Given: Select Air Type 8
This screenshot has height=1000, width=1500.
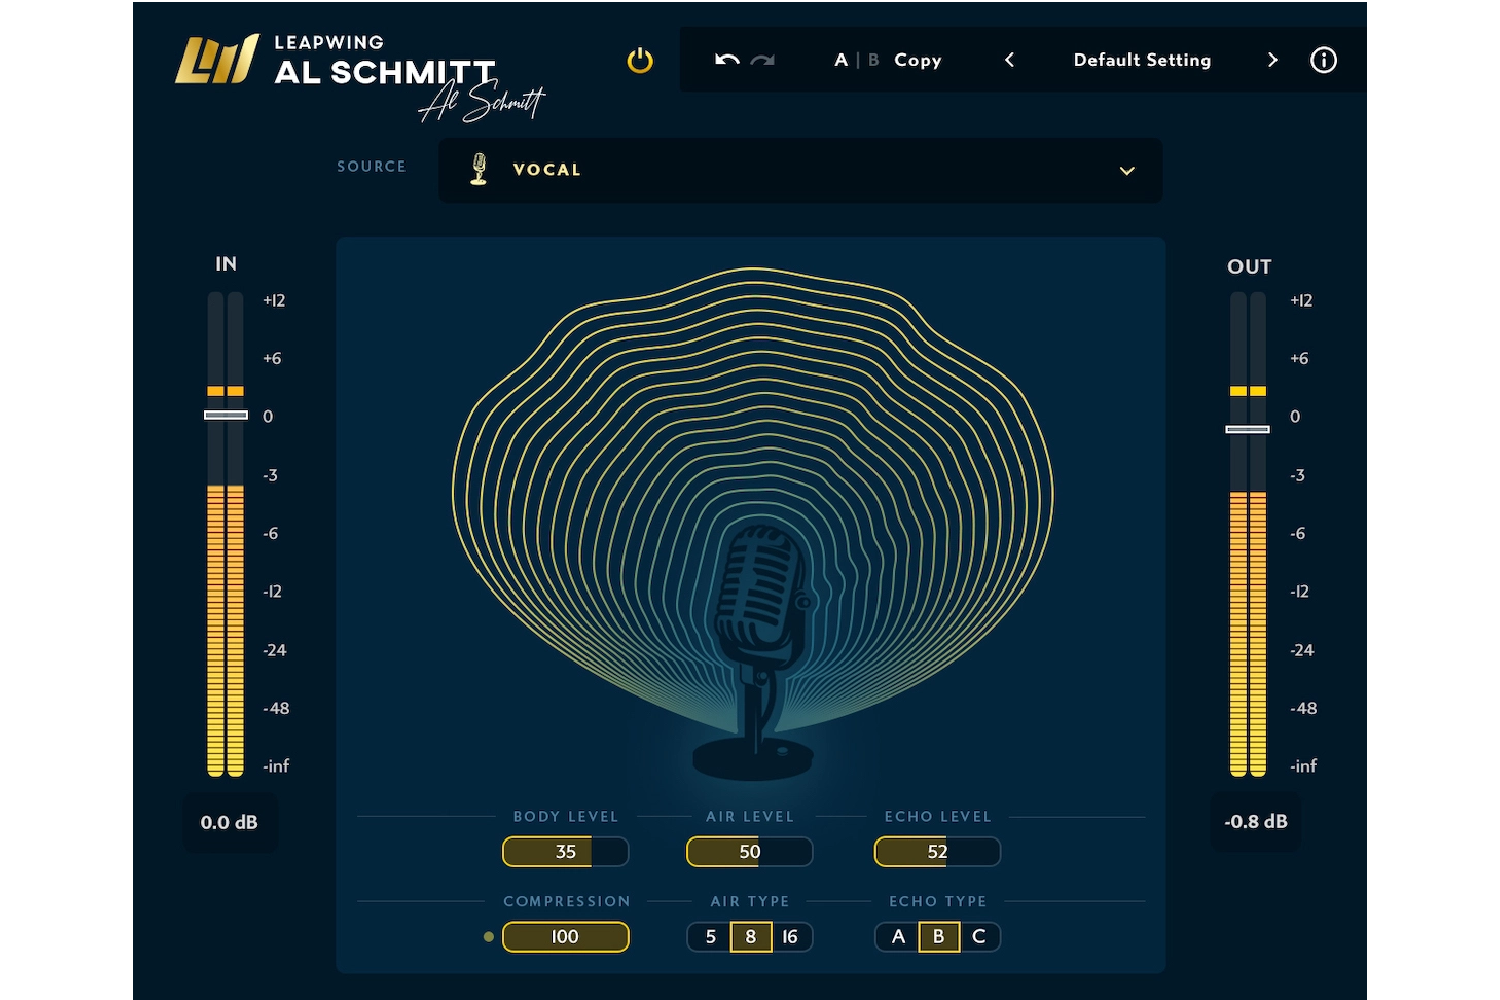Looking at the screenshot, I should click(x=751, y=937).
